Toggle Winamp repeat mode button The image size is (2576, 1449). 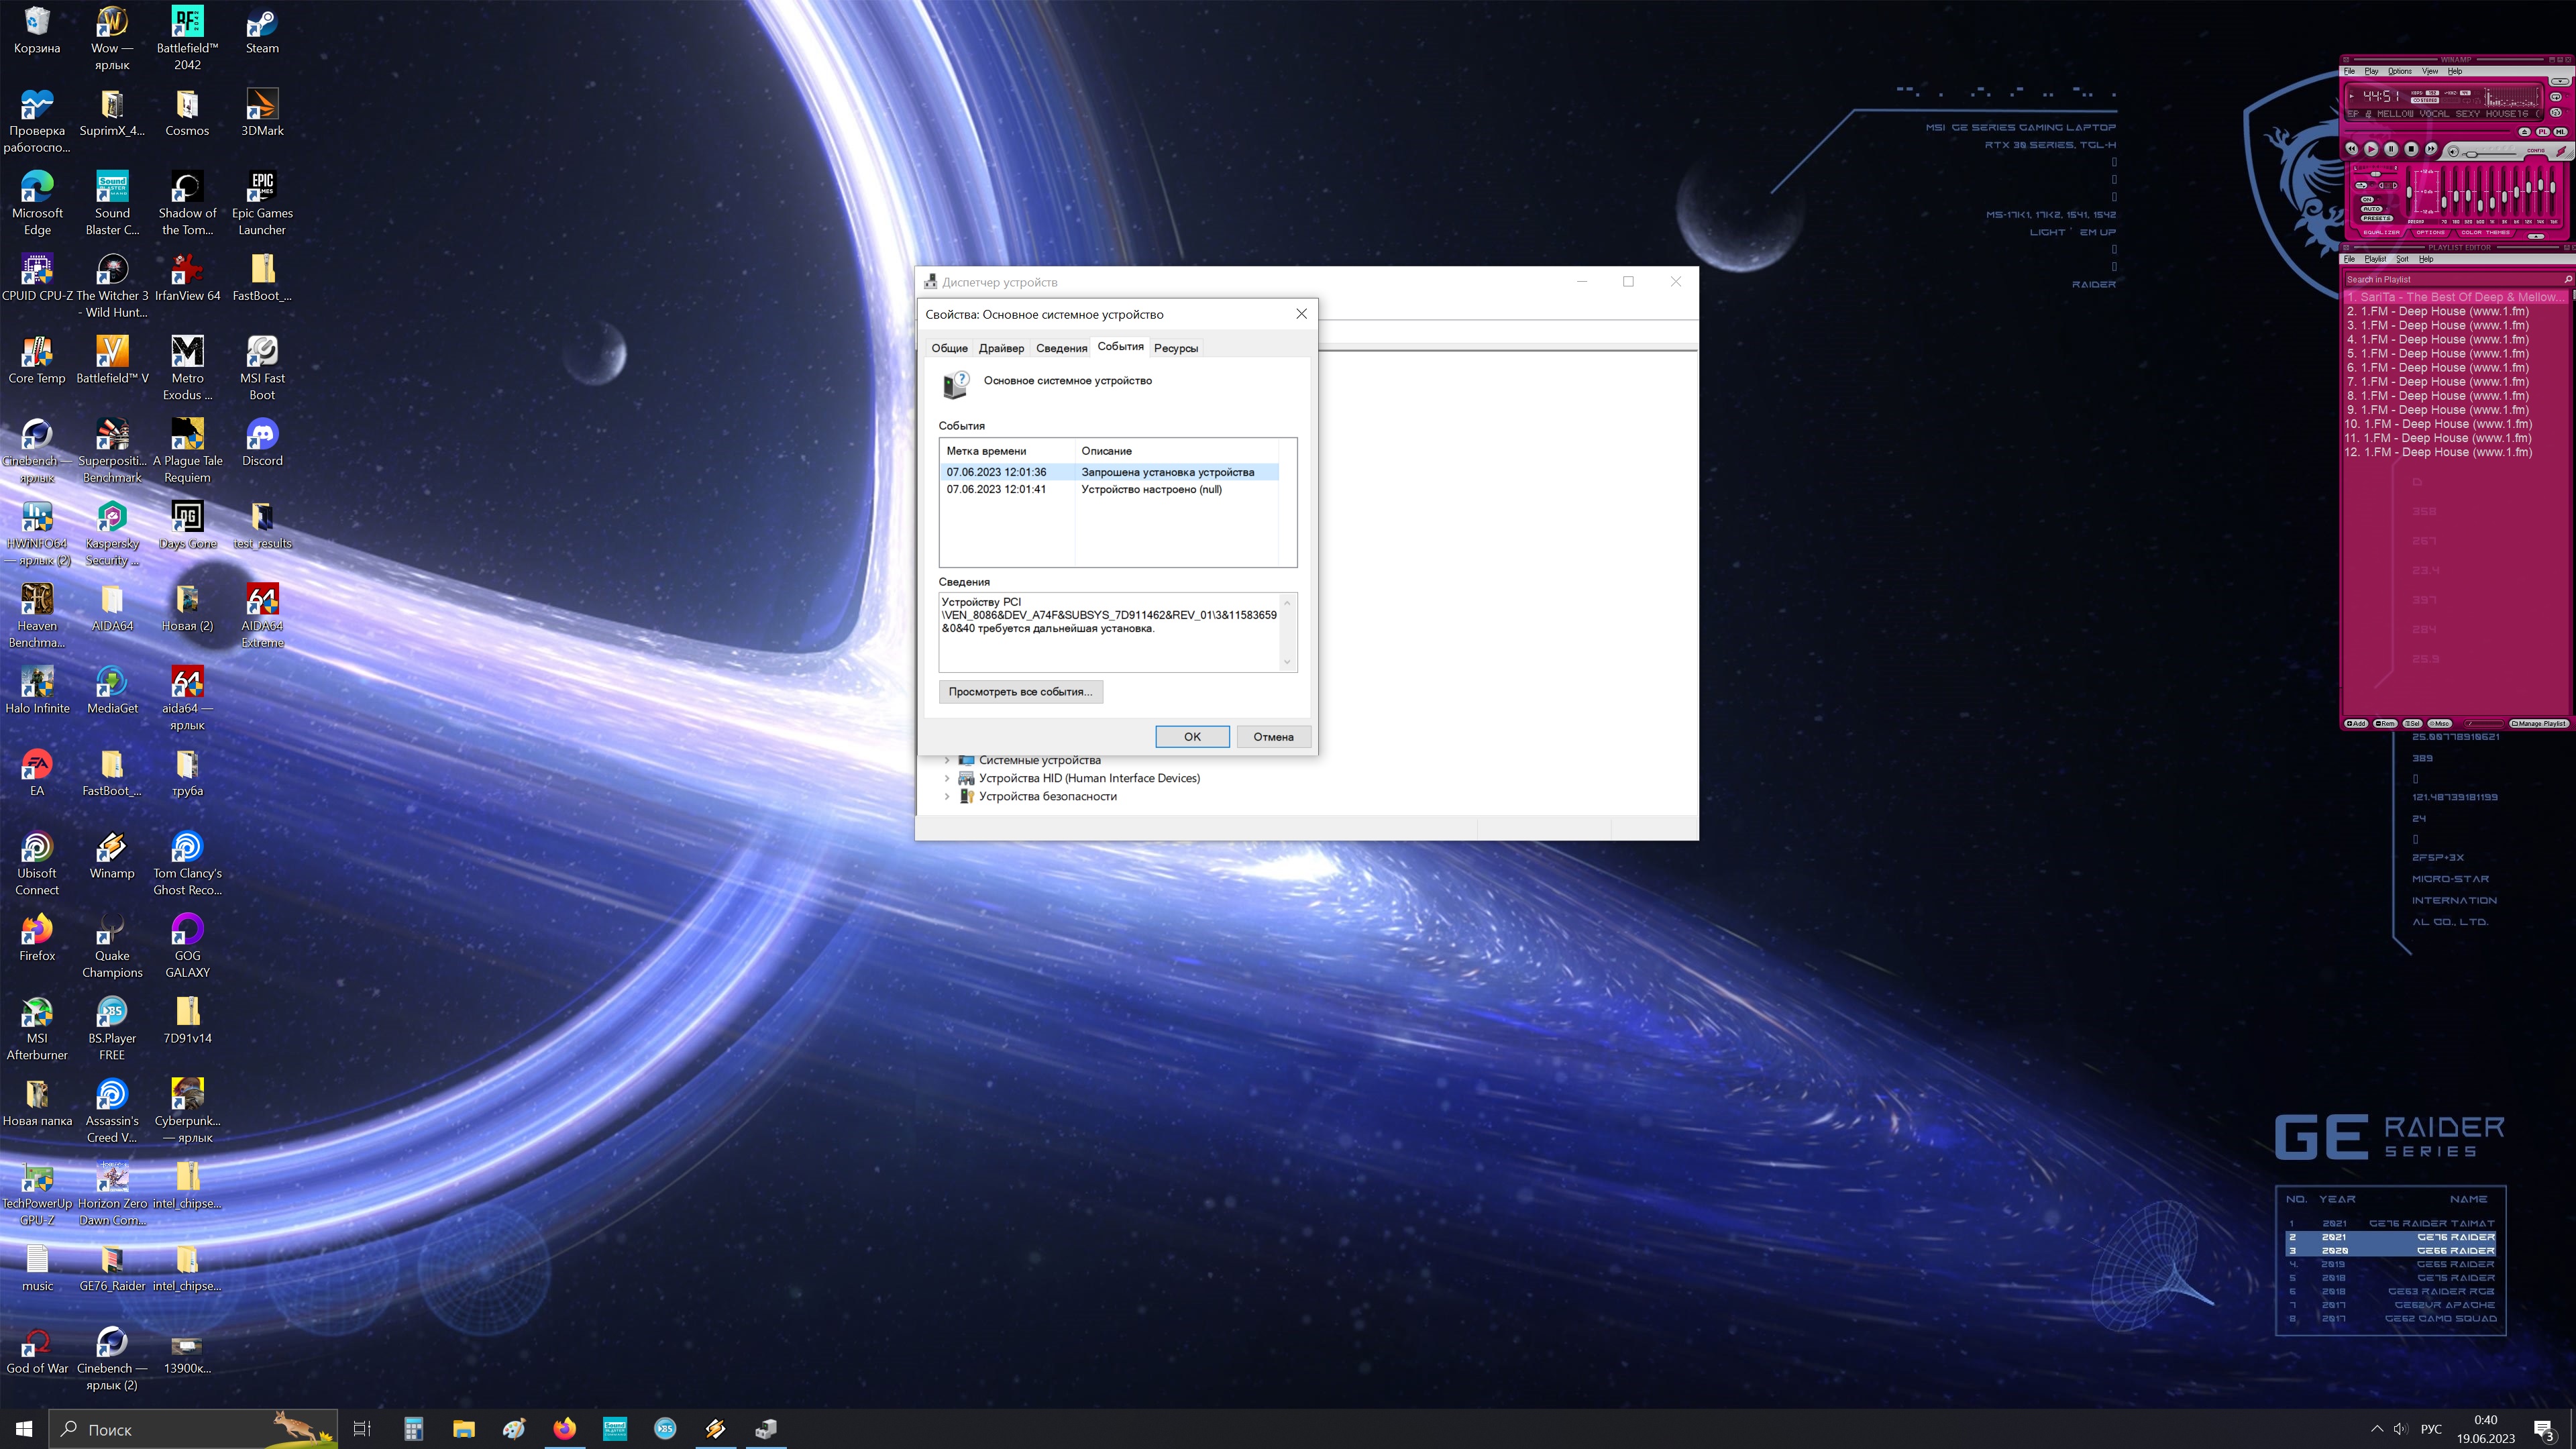(2556, 97)
